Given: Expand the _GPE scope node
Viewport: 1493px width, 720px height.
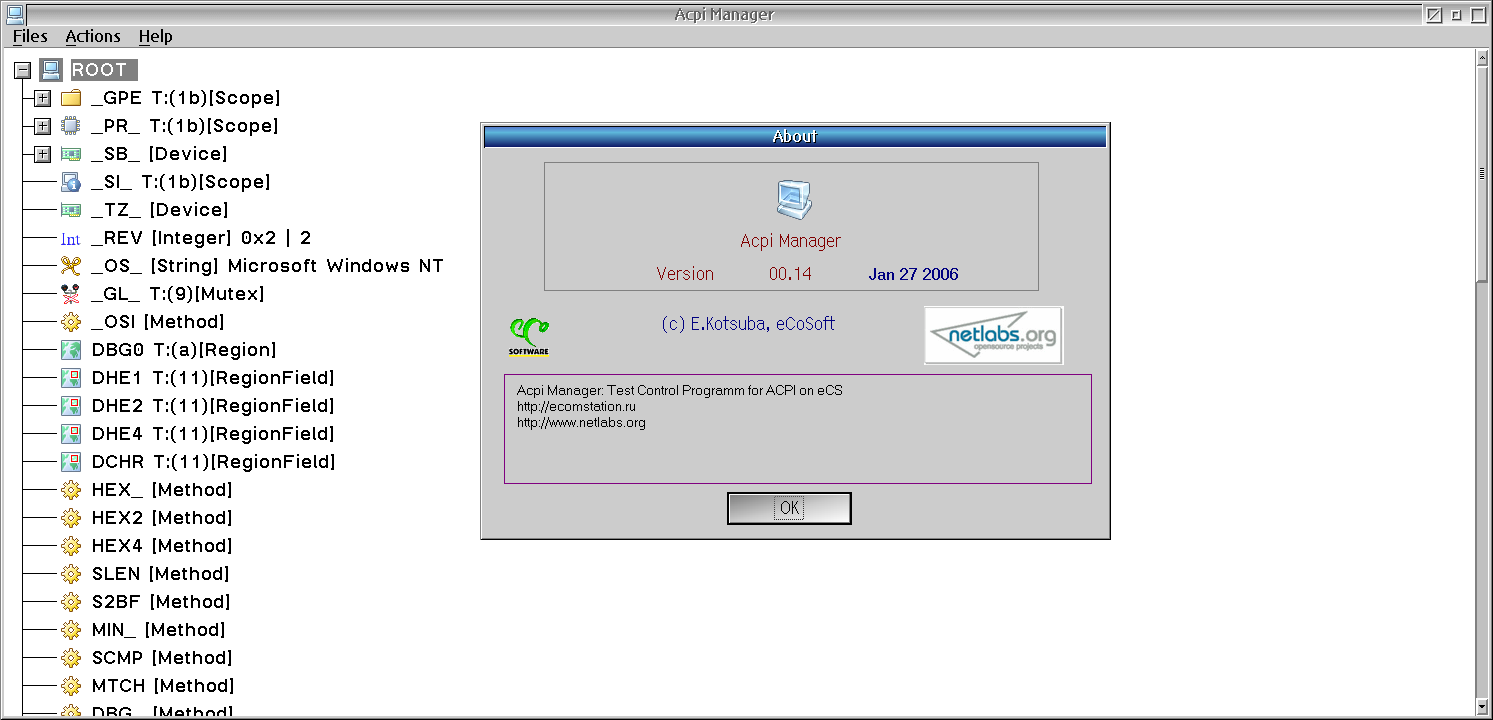Looking at the screenshot, I should (x=42, y=98).
